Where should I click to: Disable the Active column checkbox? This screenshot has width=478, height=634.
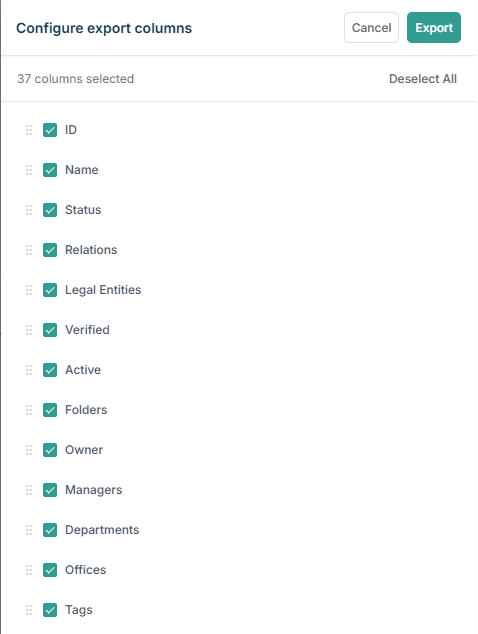pyautogui.click(x=50, y=370)
